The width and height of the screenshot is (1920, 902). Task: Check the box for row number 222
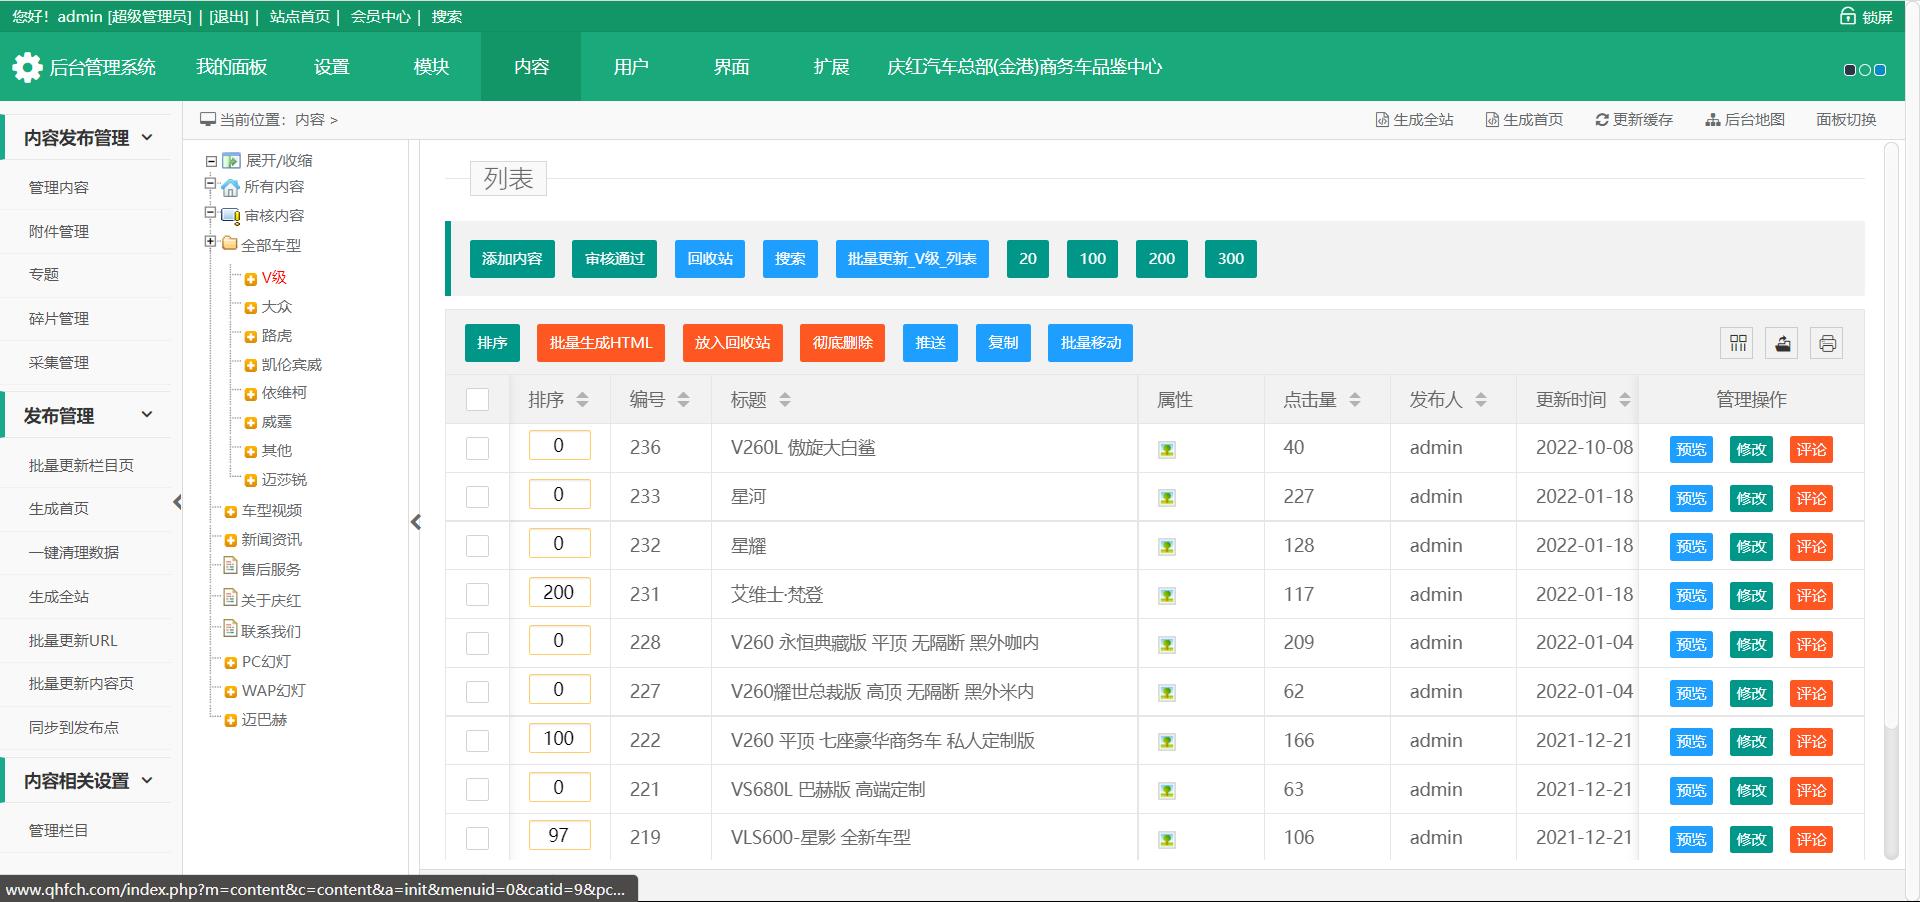(478, 742)
